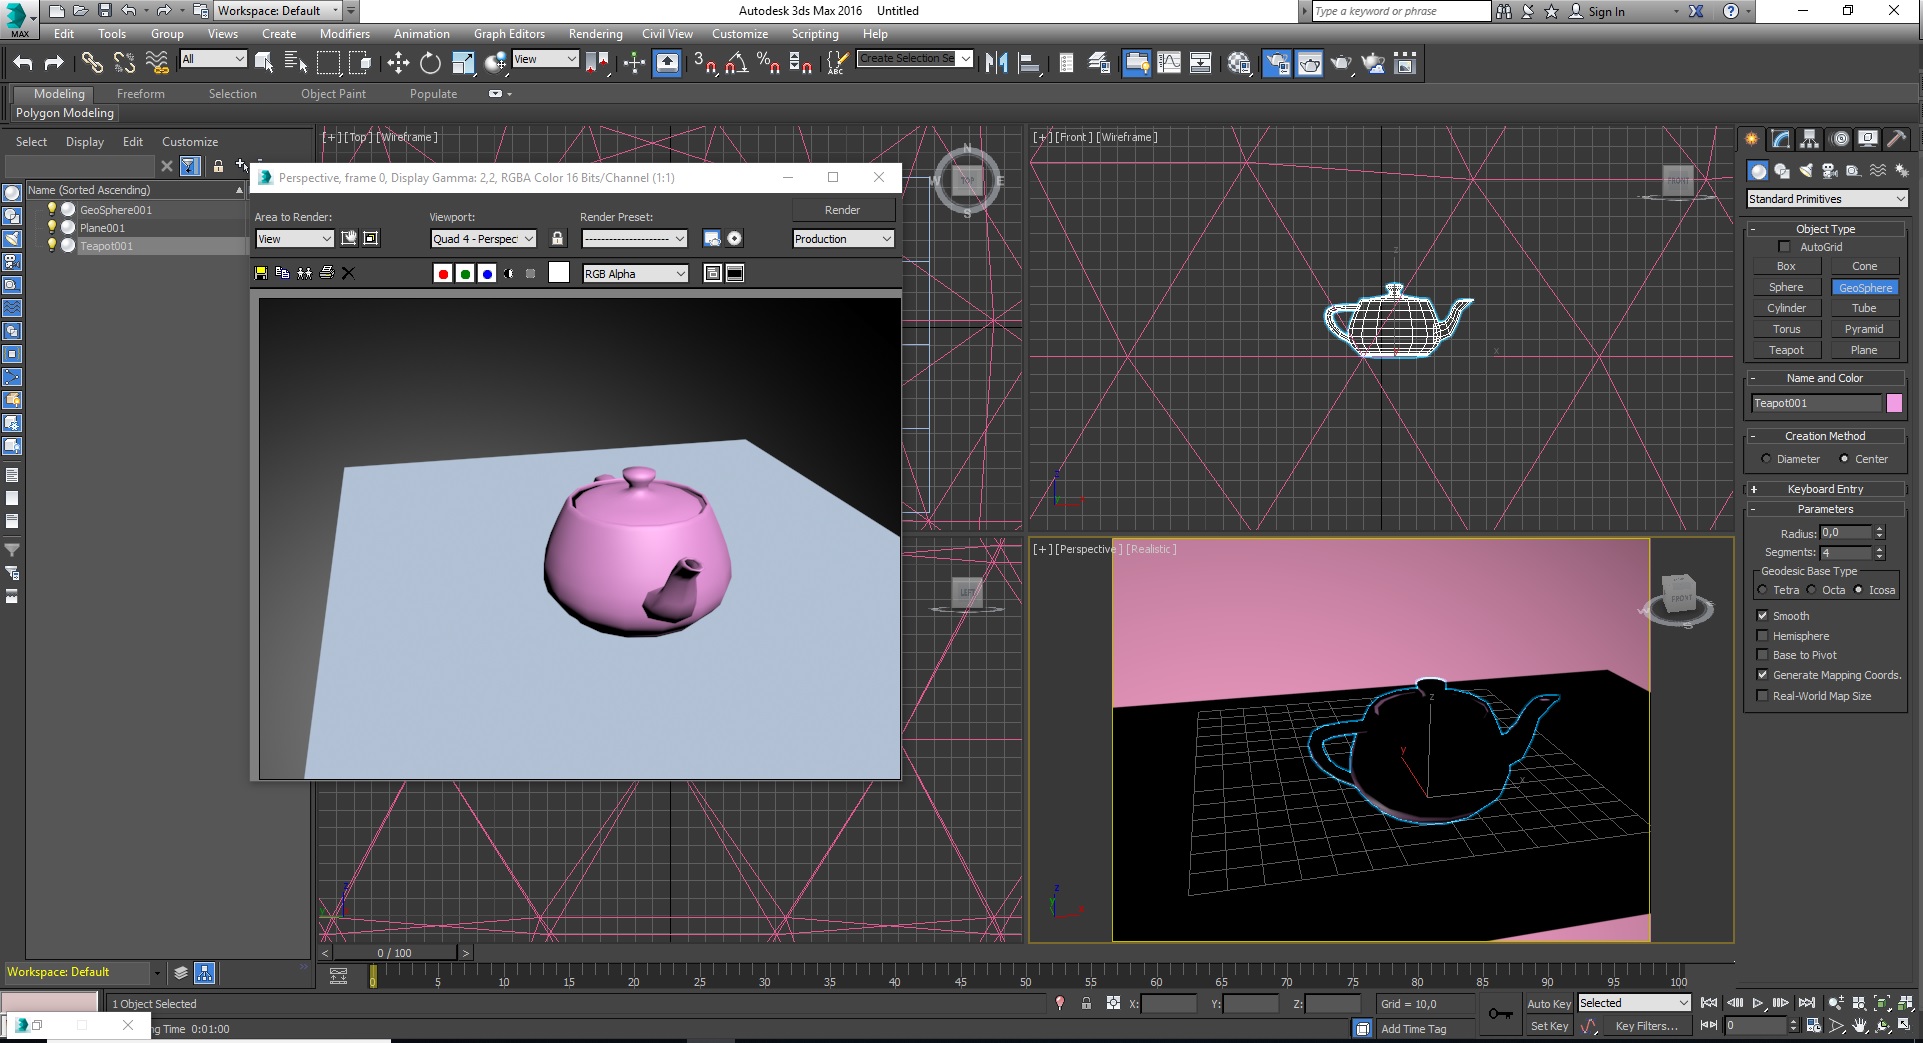Open the RGB Alpha channel dropdown
Screen dimensions: 1923x1043
(x=635, y=274)
